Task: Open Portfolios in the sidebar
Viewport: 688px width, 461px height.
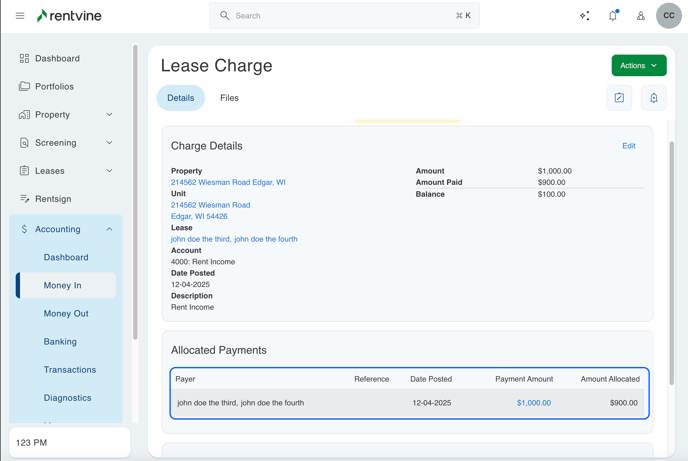Action: (54, 87)
